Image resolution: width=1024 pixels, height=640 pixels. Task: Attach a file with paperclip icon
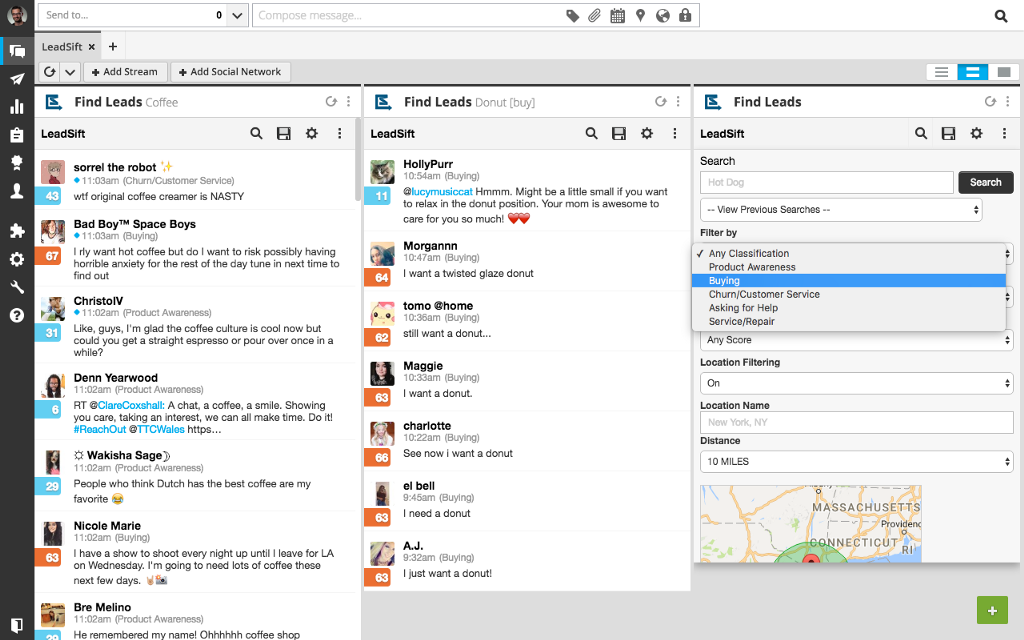pyautogui.click(x=594, y=16)
